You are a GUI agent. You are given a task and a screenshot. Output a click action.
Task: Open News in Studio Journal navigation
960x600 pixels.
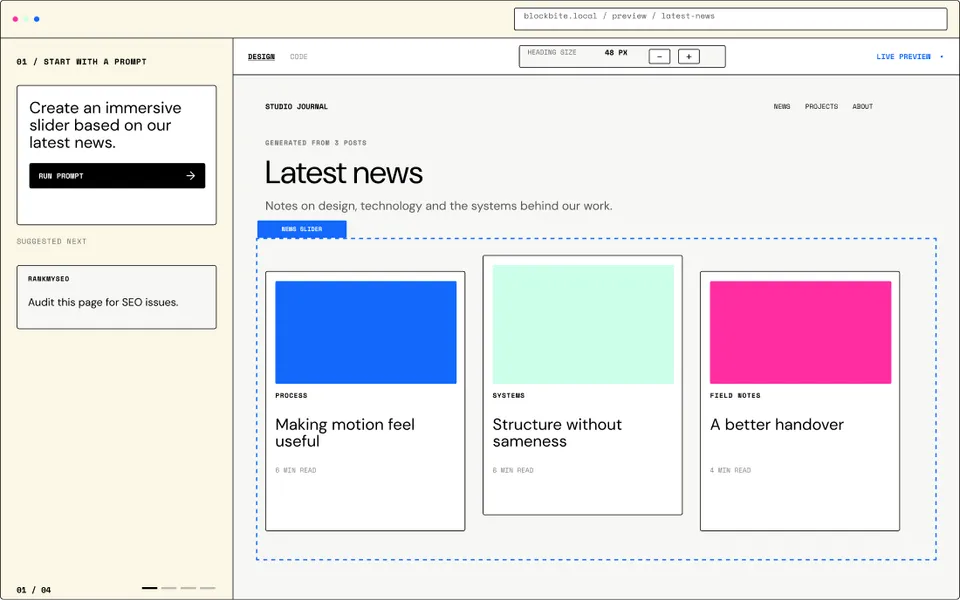click(782, 107)
